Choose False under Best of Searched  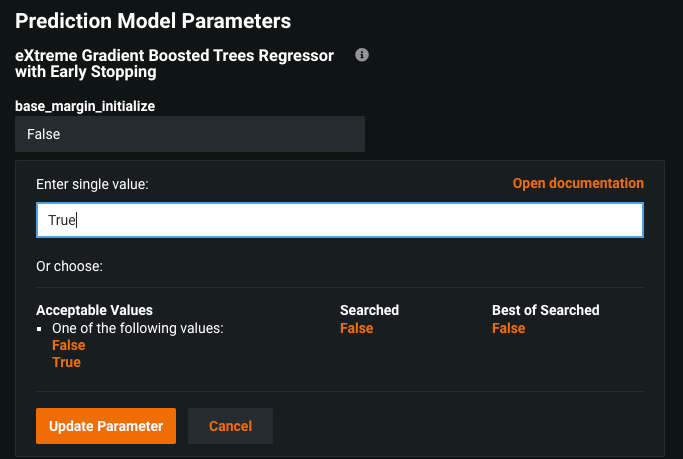(508, 328)
